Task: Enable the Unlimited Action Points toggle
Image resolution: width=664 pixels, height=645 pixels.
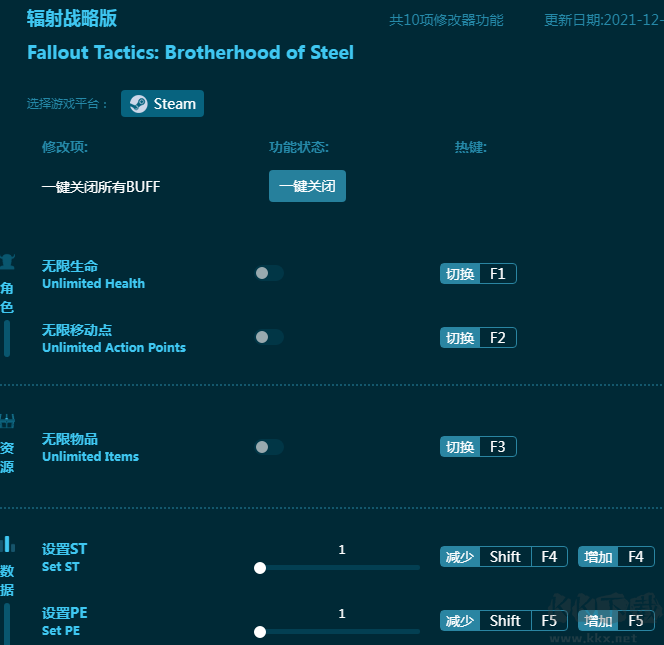Action: point(269,337)
